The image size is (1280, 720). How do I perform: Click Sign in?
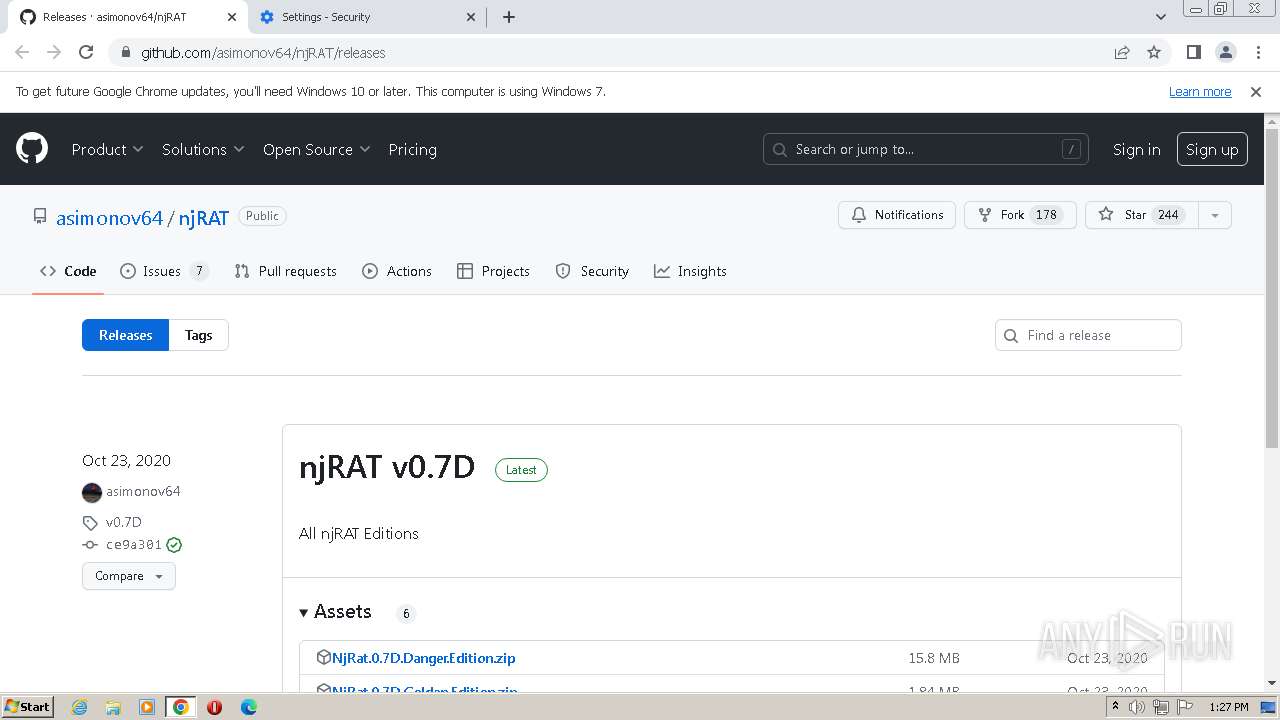click(1136, 149)
